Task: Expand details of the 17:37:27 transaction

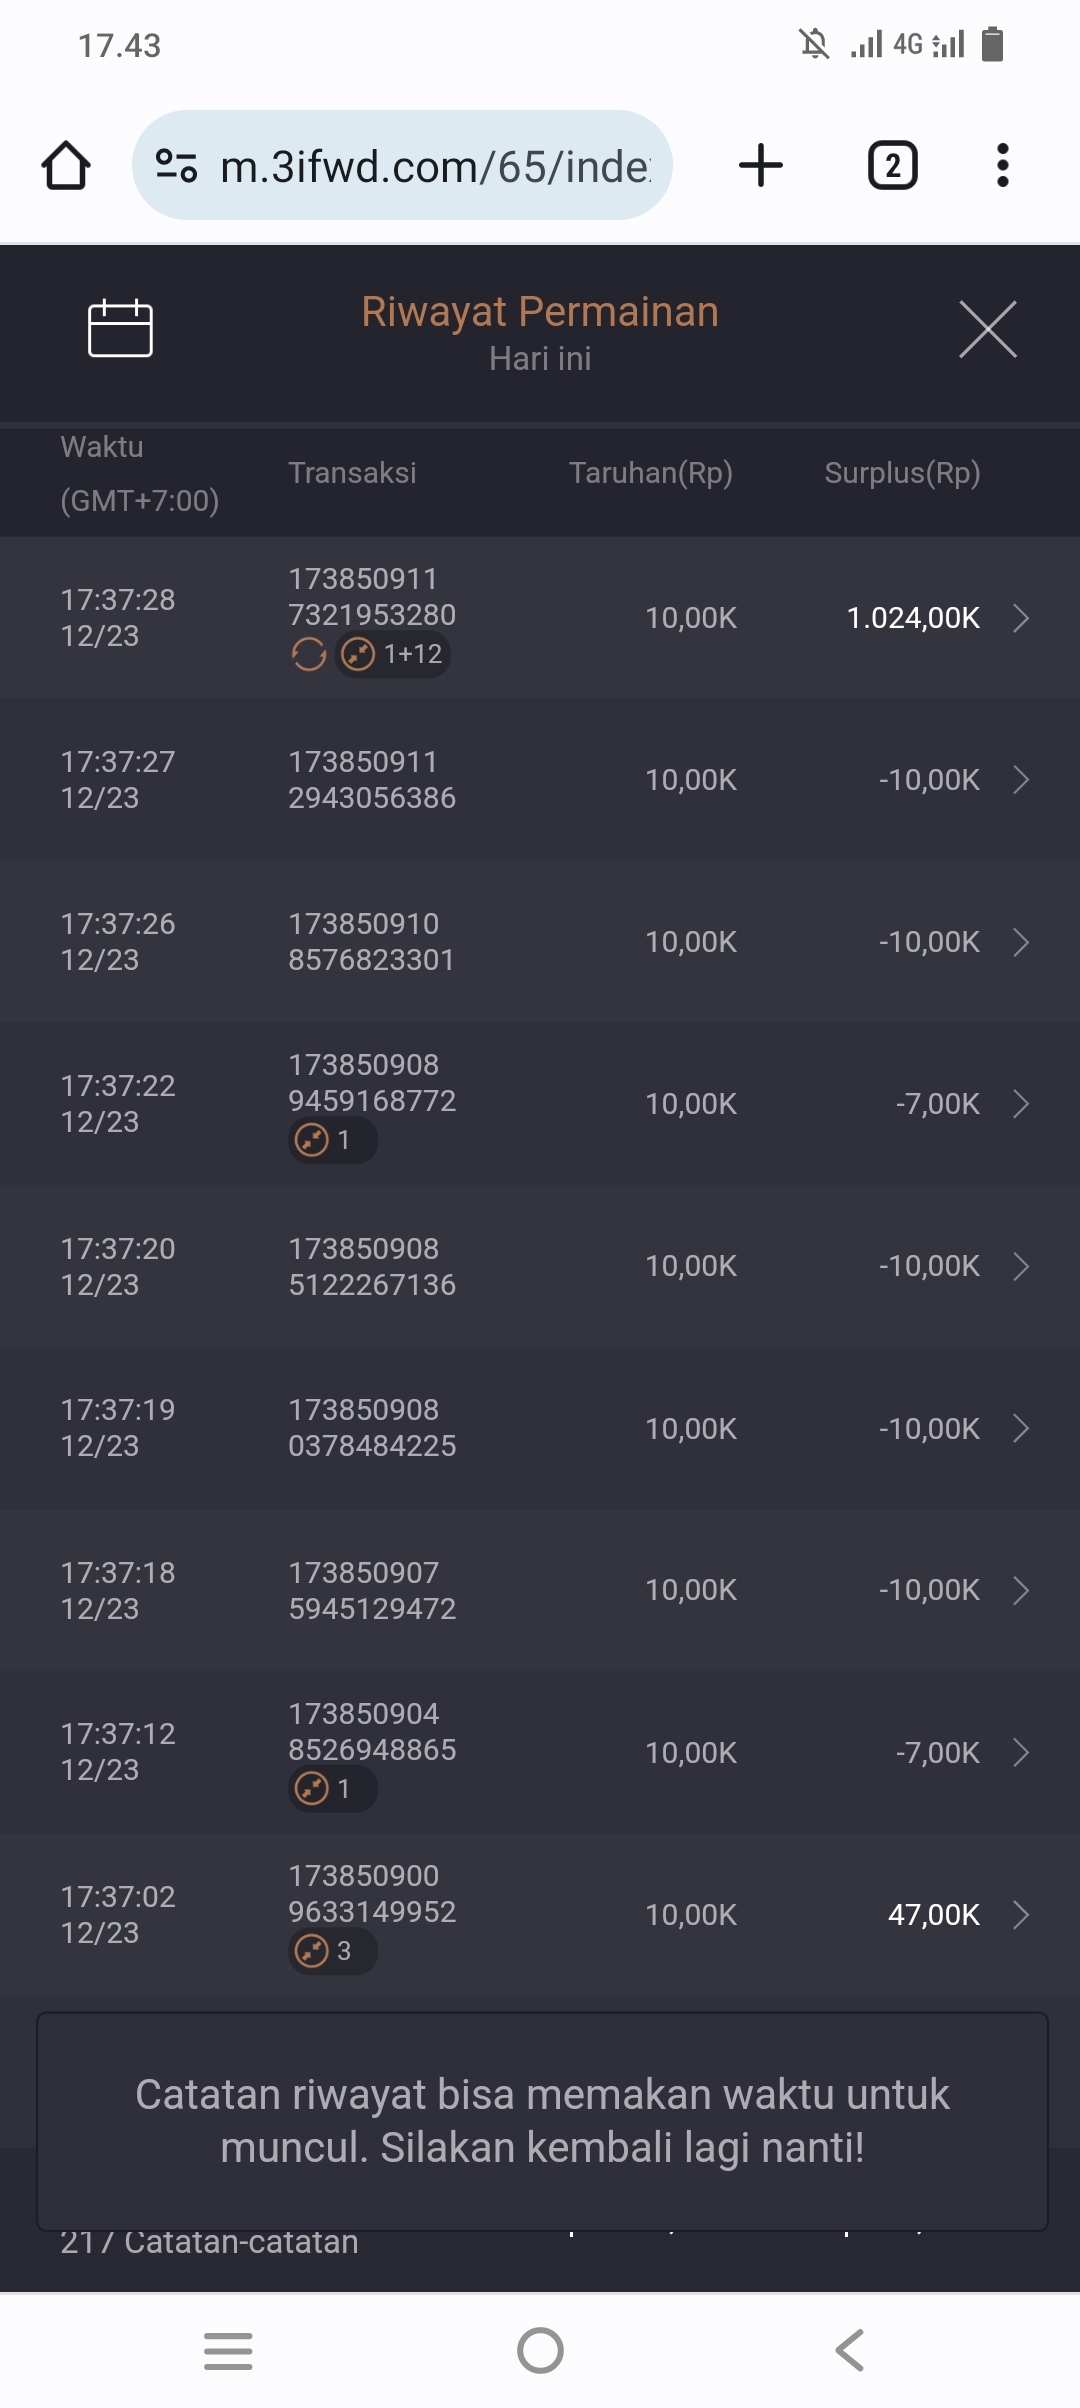Action: (1020, 780)
